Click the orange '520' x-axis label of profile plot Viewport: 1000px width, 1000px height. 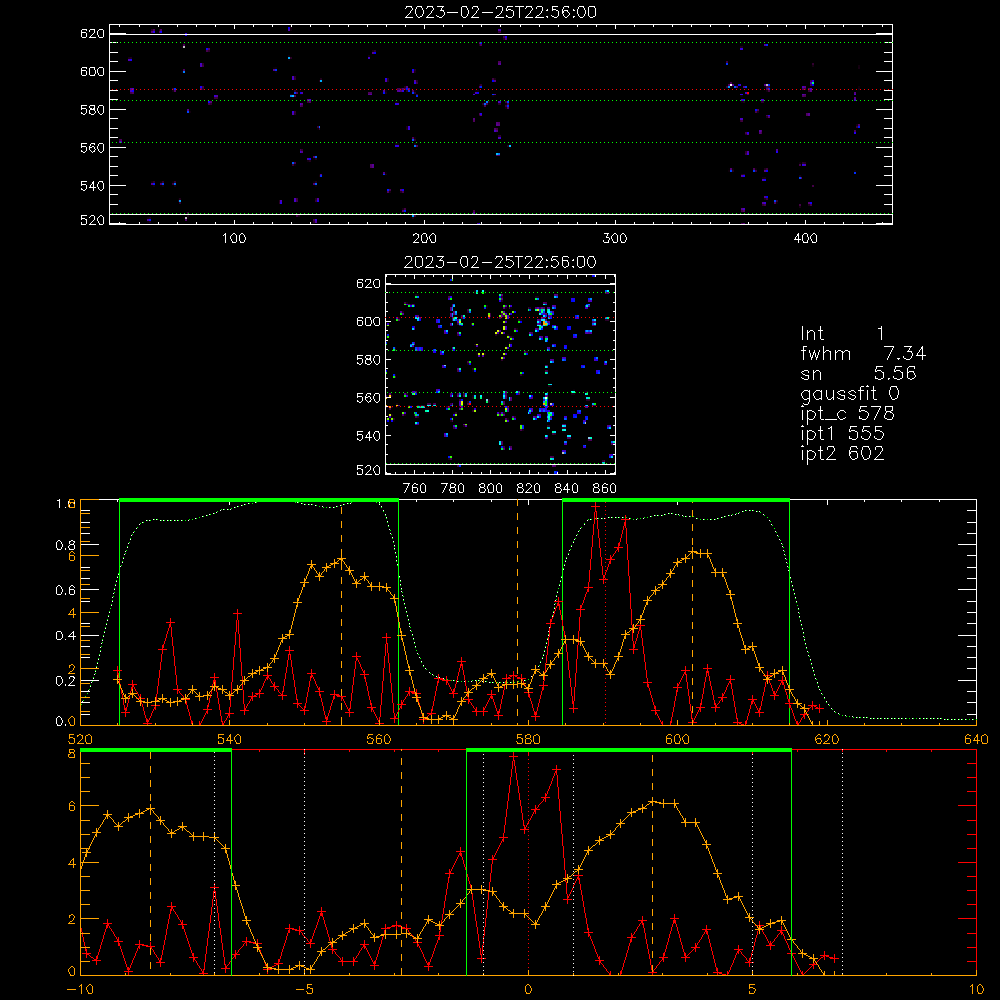pyautogui.click(x=80, y=739)
